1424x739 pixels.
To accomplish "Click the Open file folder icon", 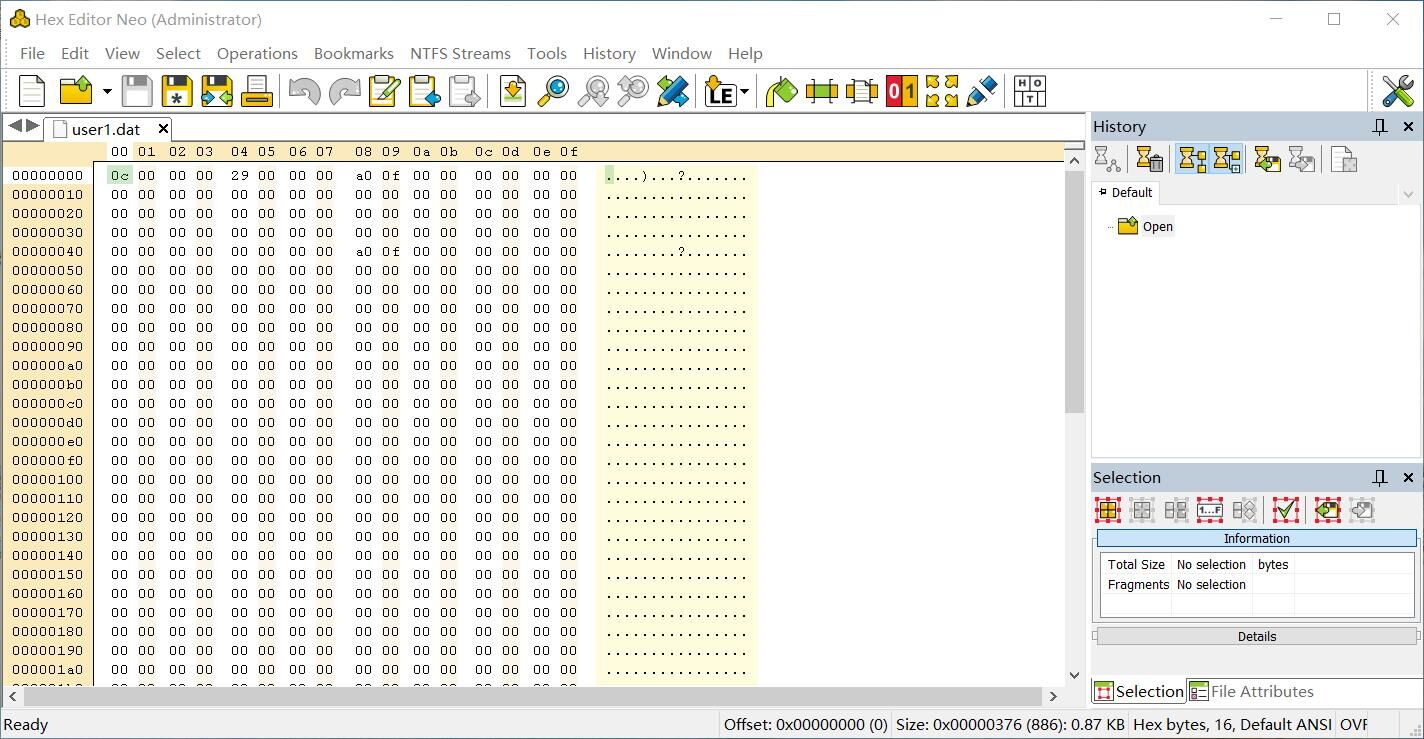I will click(77, 91).
